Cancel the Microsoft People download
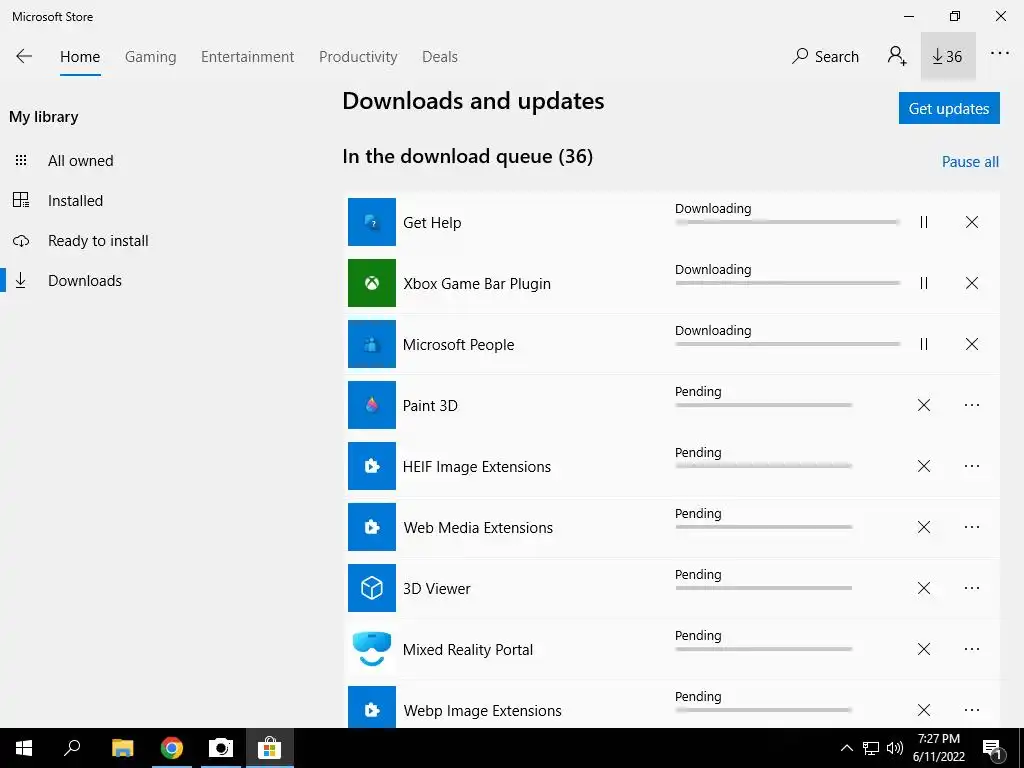Image resolution: width=1024 pixels, height=768 pixels. point(972,344)
